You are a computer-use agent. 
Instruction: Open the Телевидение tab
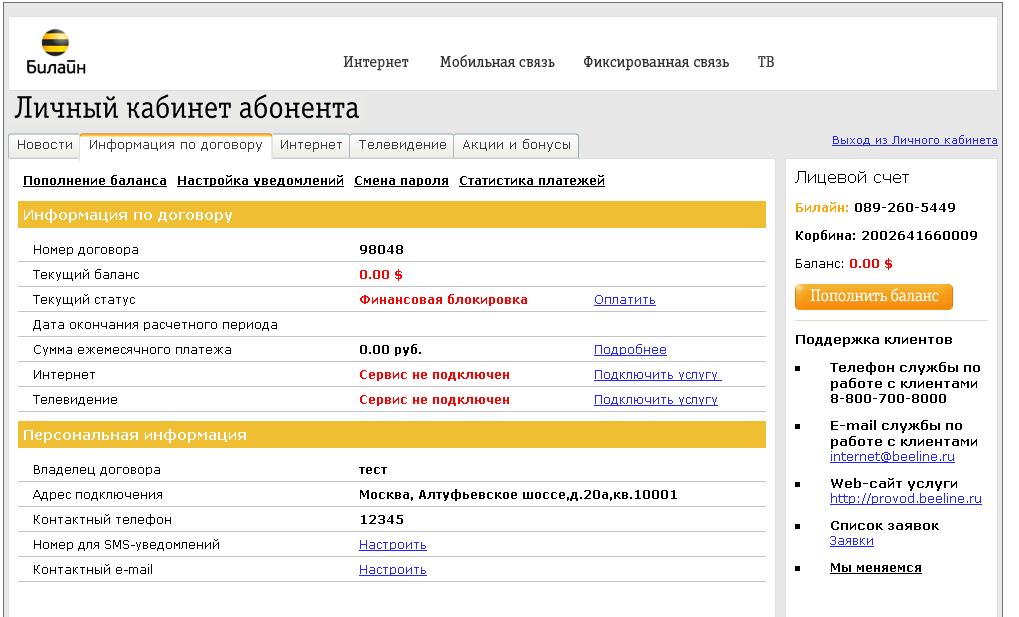[x=402, y=145]
